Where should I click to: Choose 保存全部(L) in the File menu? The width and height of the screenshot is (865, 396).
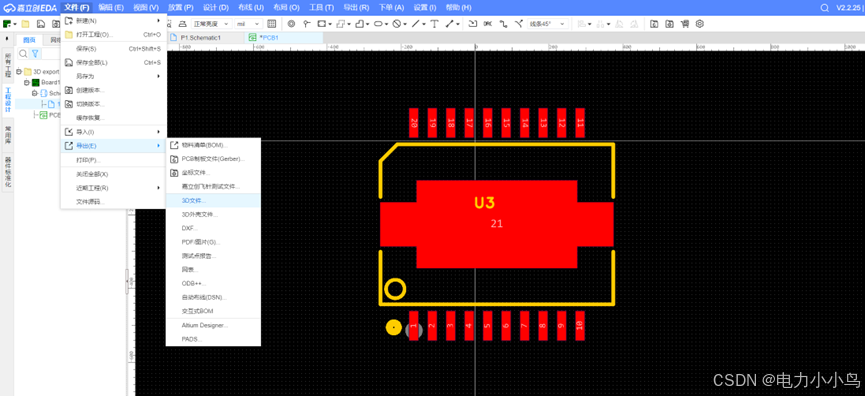tap(113, 62)
